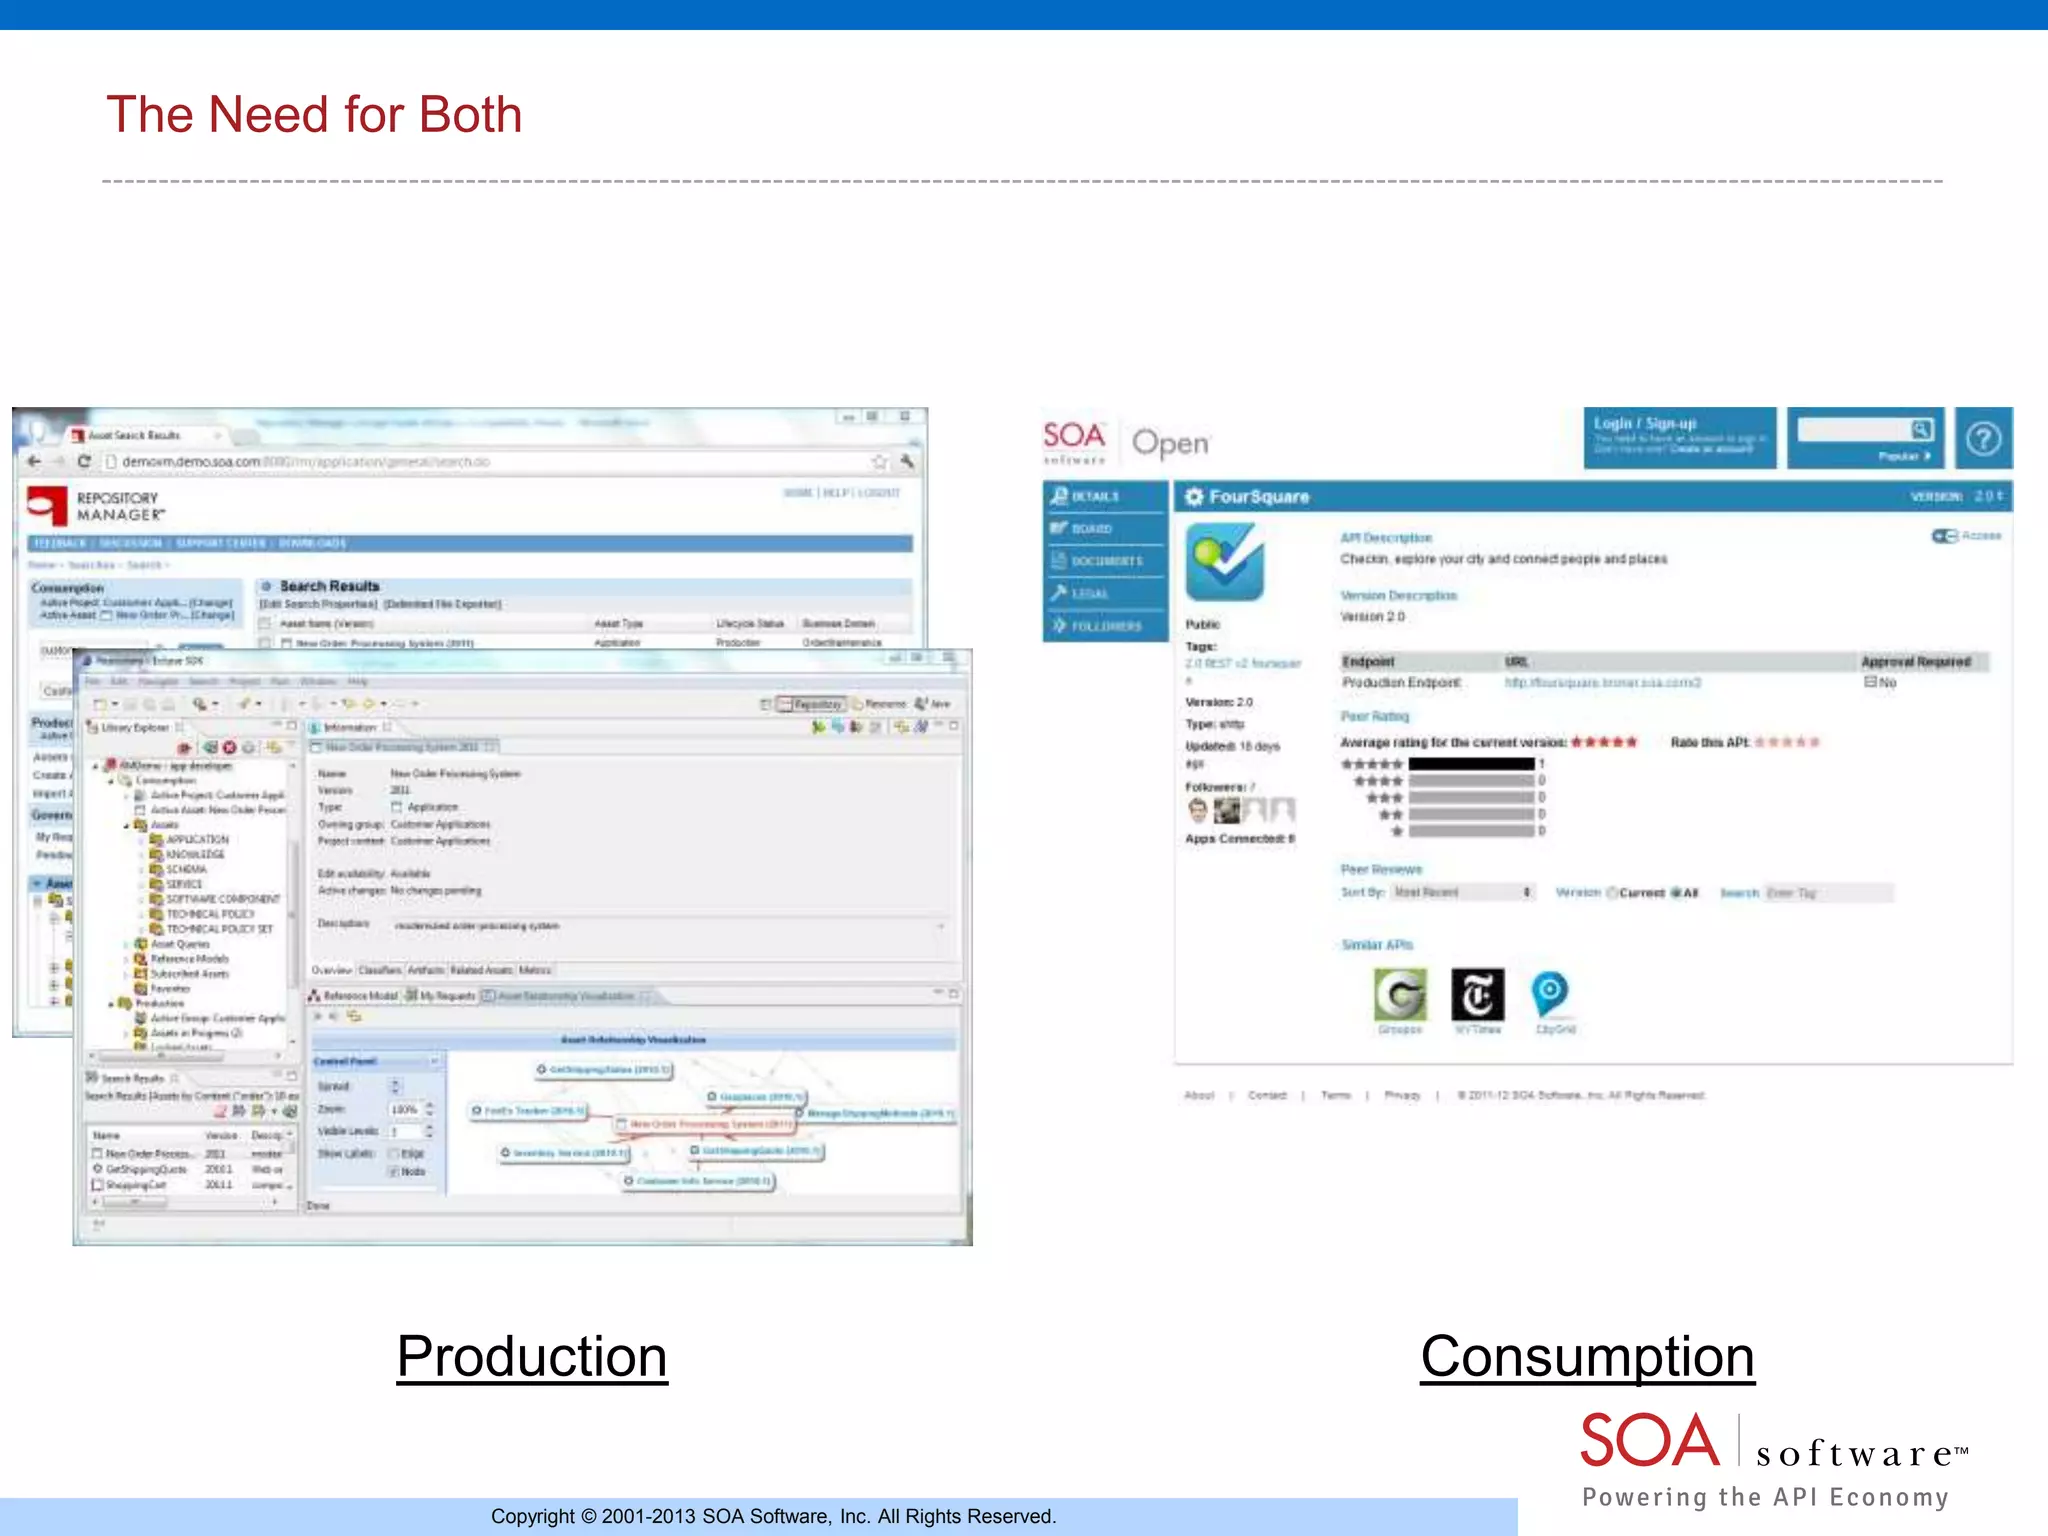The height and width of the screenshot is (1536, 2048).
Task: Click the Customer Info Service node in visualization
Action: click(x=699, y=1181)
